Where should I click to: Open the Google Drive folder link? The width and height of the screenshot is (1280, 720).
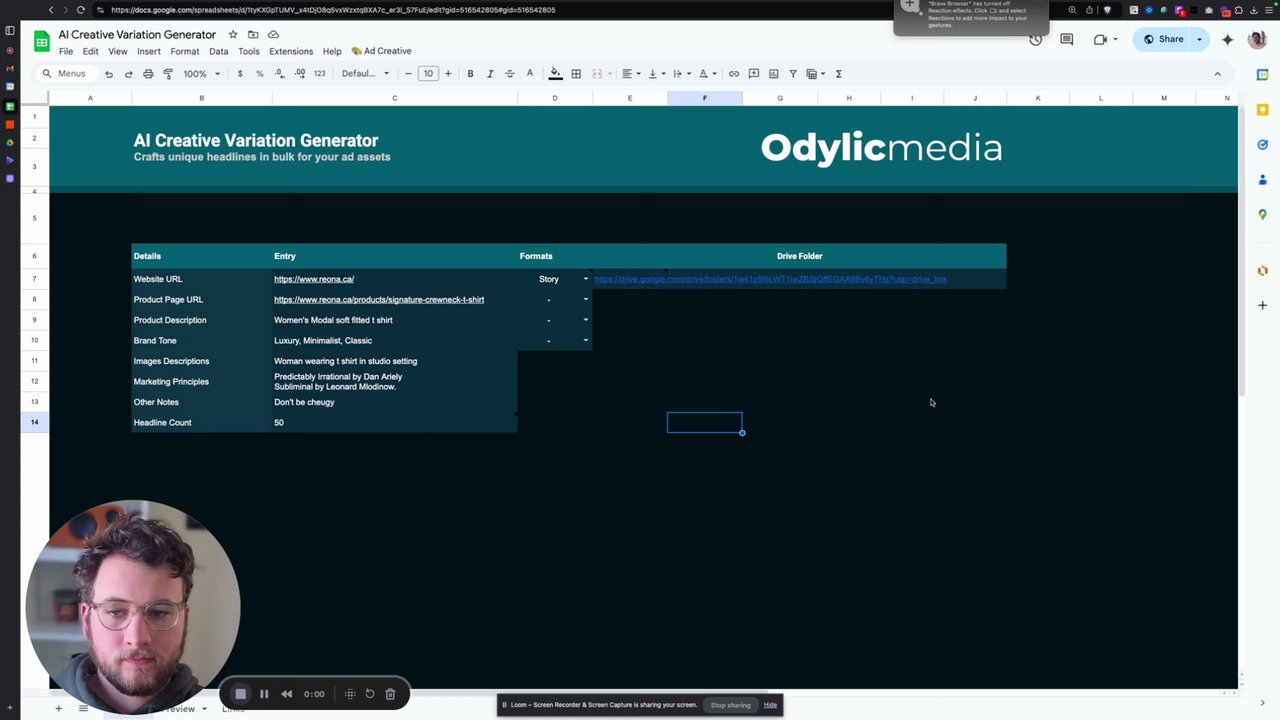click(x=771, y=279)
